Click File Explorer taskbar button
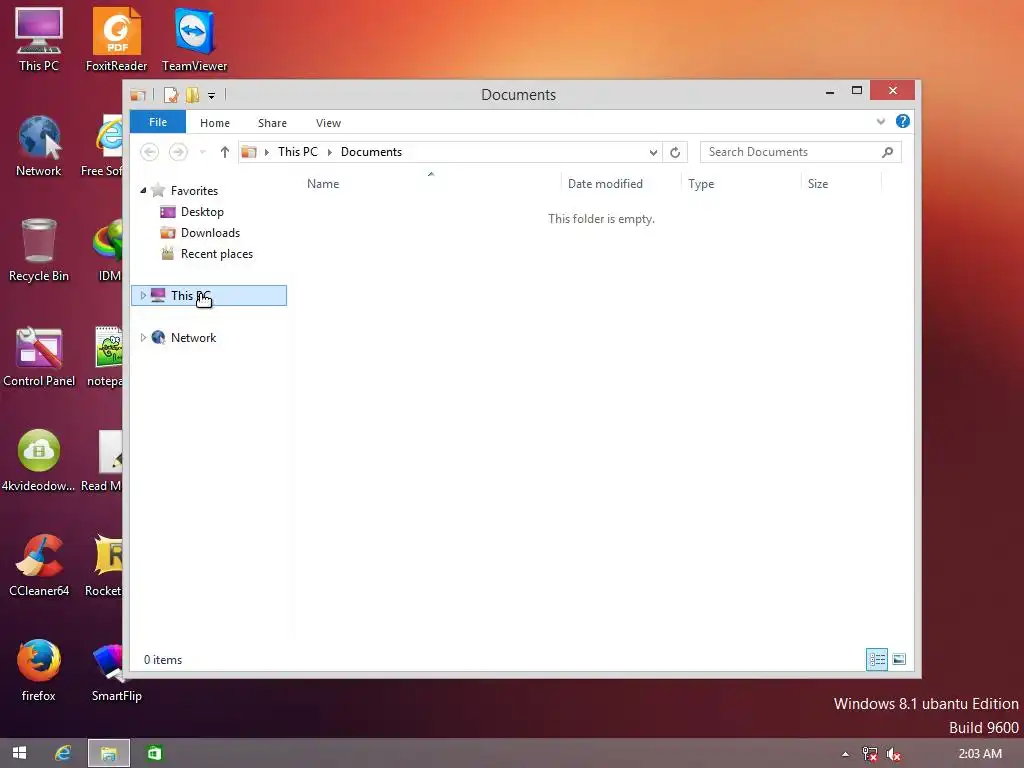The height and width of the screenshot is (768, 1024). tap(109, 753)
